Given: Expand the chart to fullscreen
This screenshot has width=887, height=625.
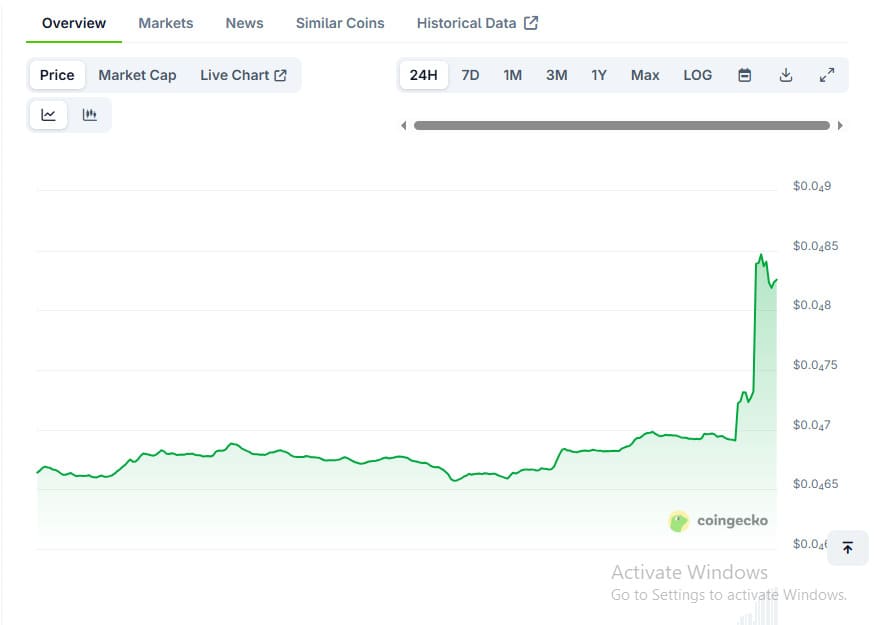Looking at the screenshot, I should click(827, 75).
